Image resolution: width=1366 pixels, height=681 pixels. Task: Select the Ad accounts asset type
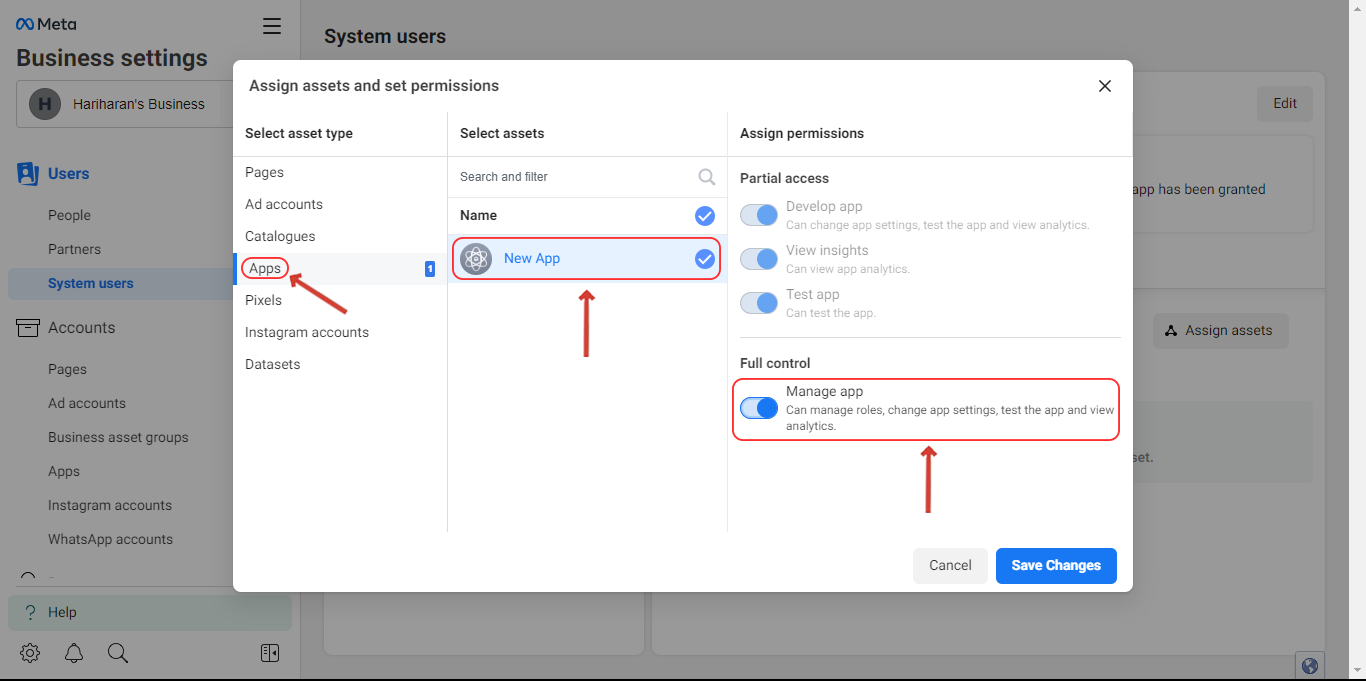click(x=340, y=204)
